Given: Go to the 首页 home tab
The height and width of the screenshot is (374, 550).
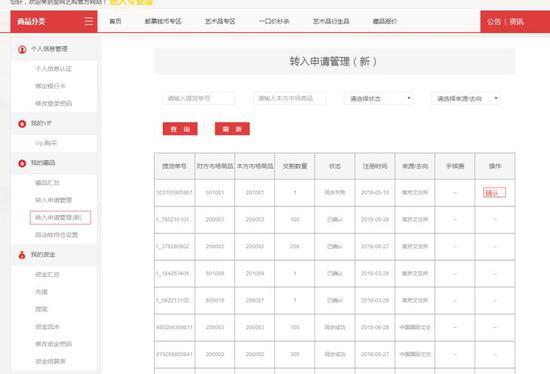Looking at the screenshot, I should tap(115, 21).
